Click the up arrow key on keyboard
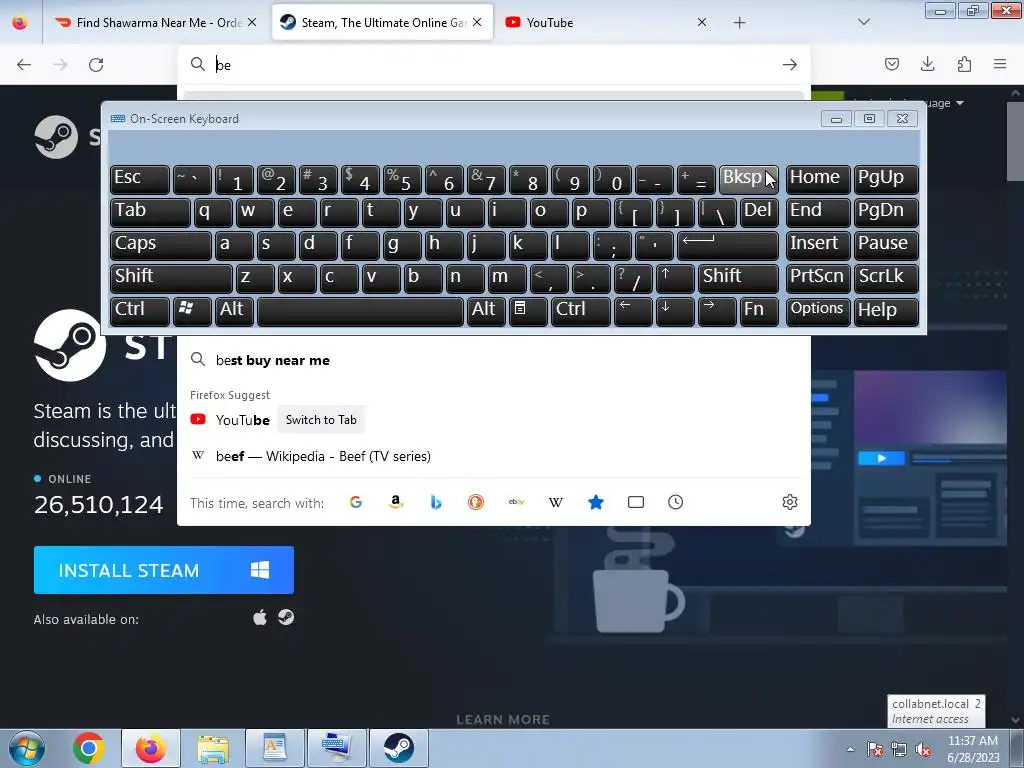Image resolution: width=1024 pixels, height=768 pixels. click(x=675, y=278)
